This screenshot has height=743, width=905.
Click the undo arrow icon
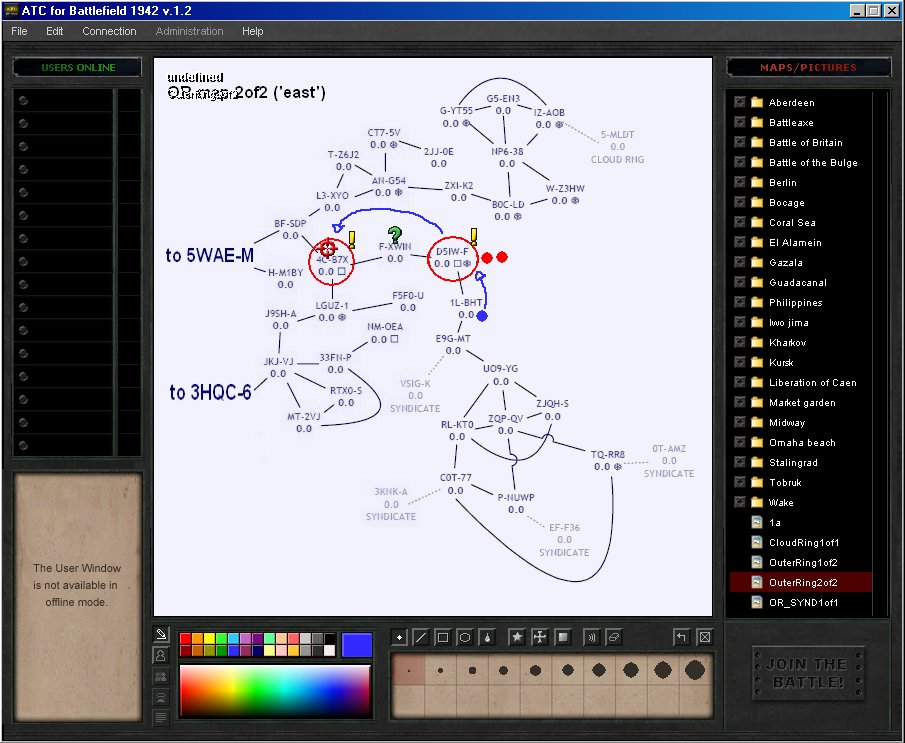click(682, 637)
